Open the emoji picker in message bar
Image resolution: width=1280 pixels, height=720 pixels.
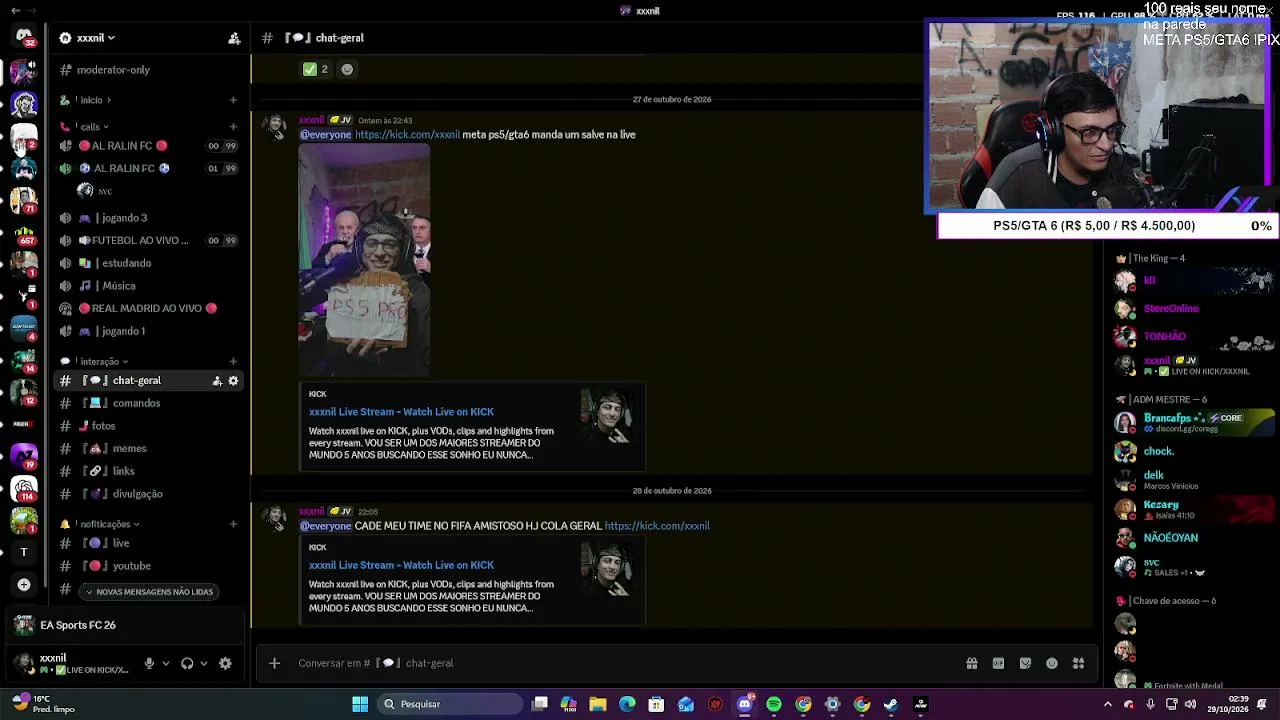1052,663
